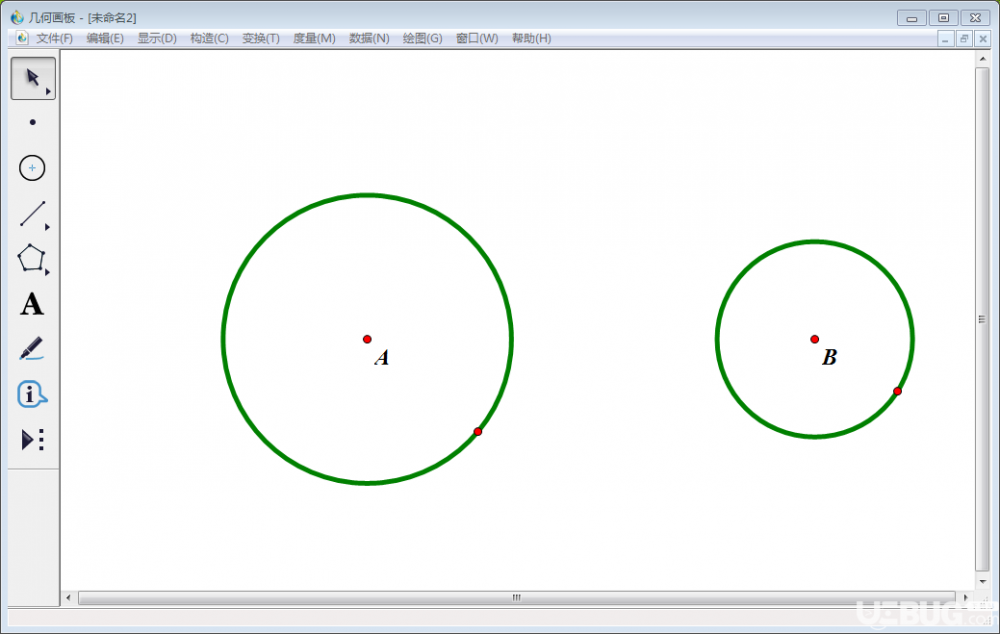Click the horizontal scrollbar left arrow
Screen dimensions: 1000x634
[x=69, y=598]
